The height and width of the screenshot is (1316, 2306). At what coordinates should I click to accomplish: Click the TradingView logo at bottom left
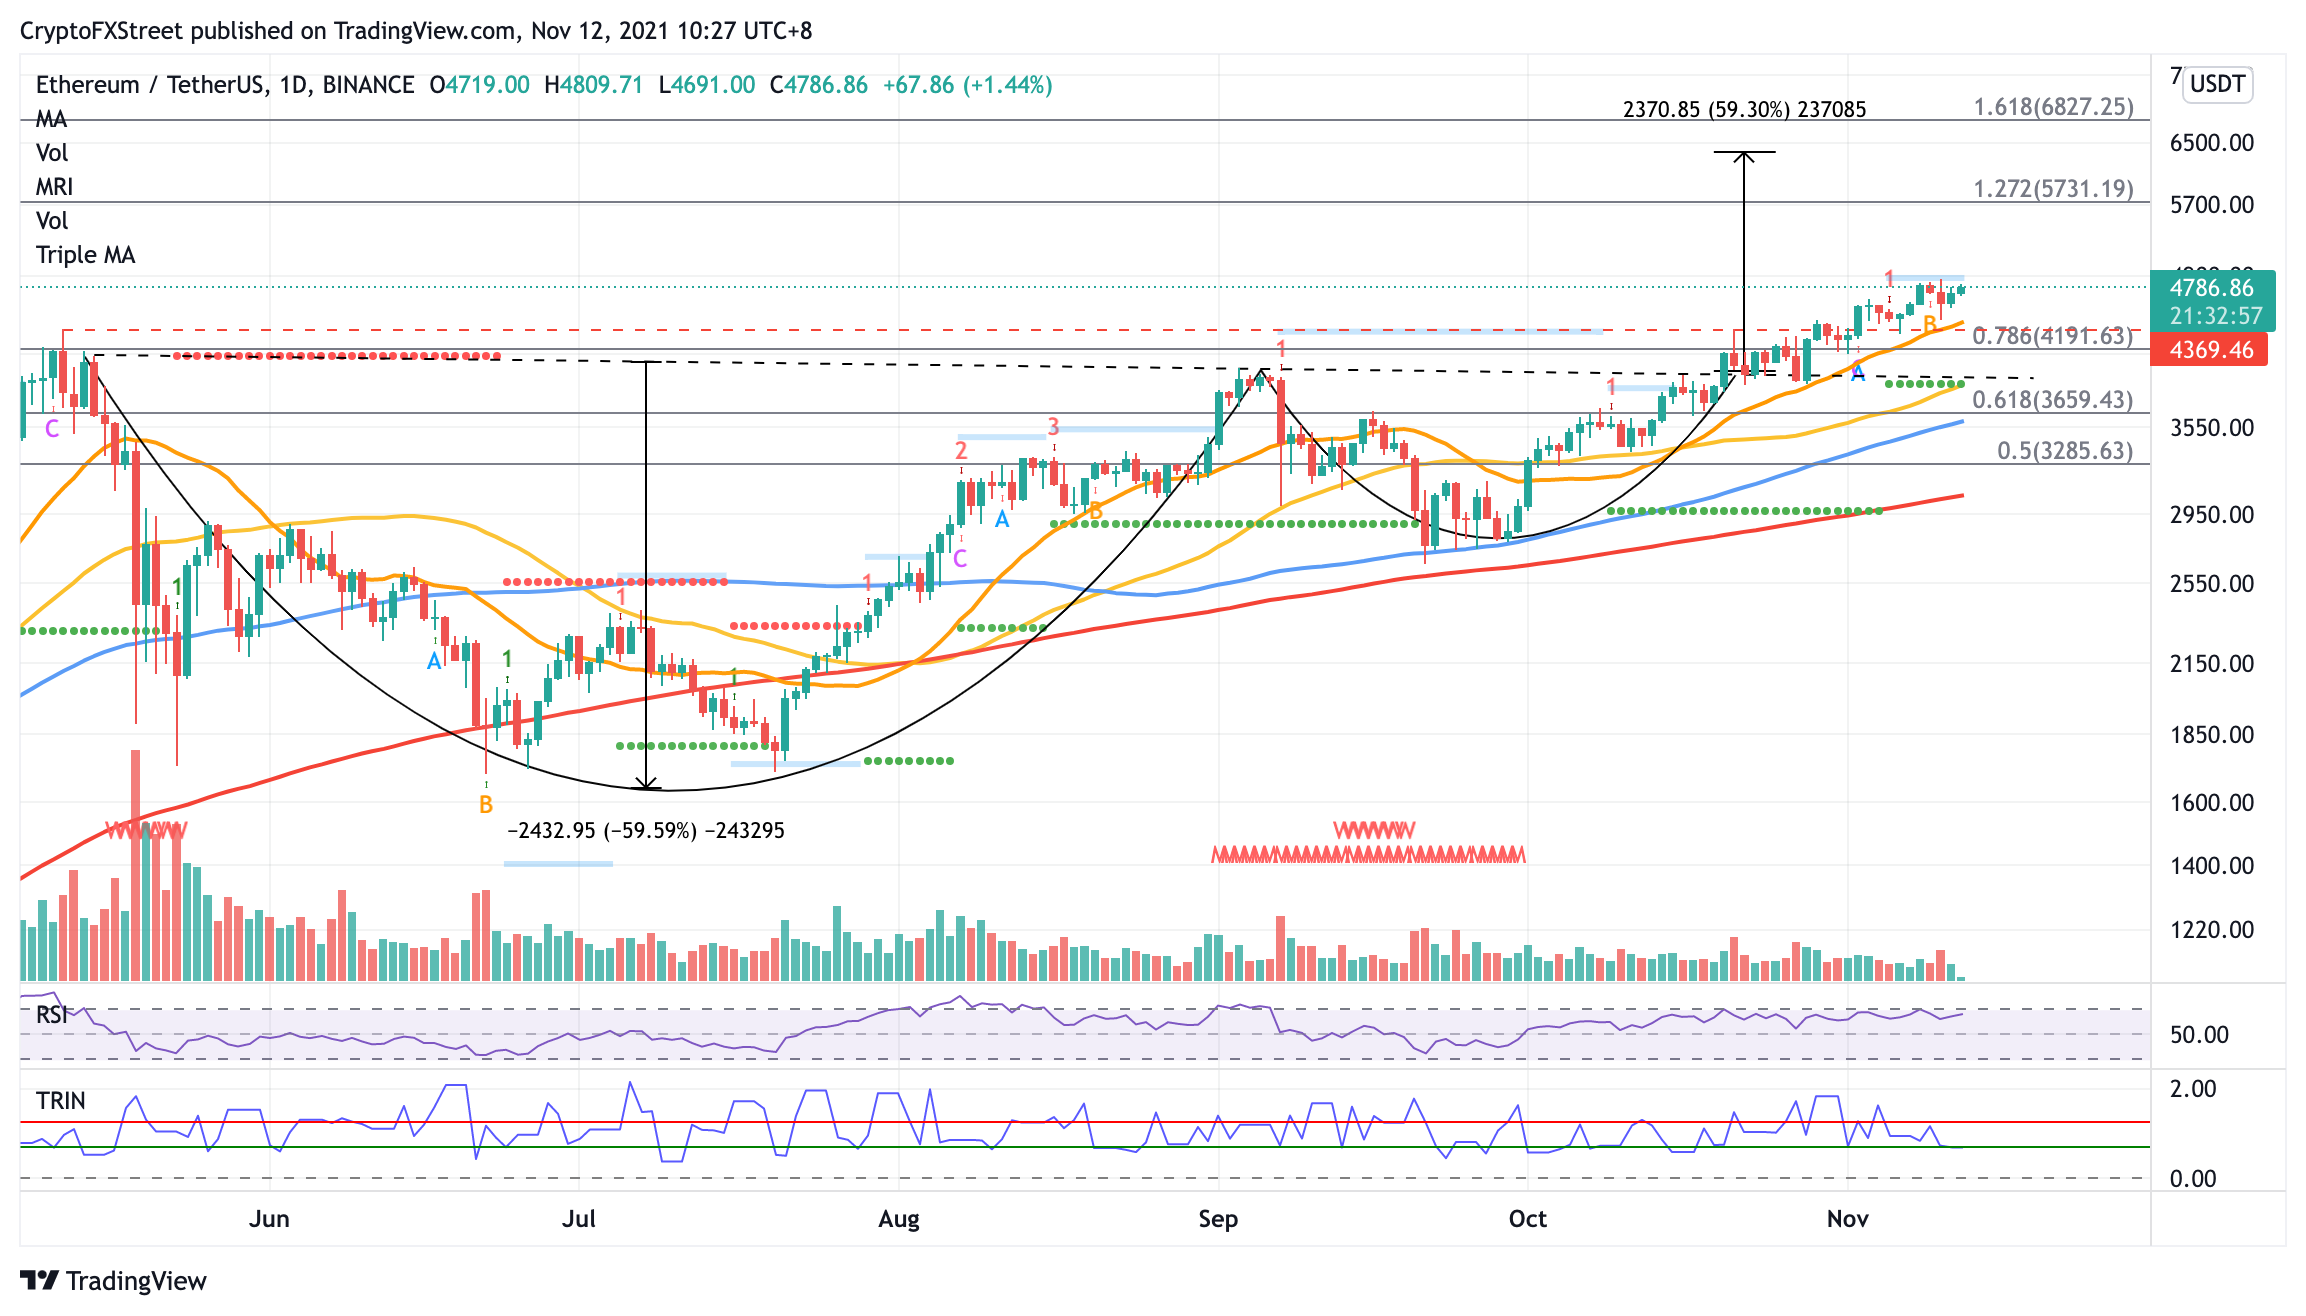coord(113,1281)
